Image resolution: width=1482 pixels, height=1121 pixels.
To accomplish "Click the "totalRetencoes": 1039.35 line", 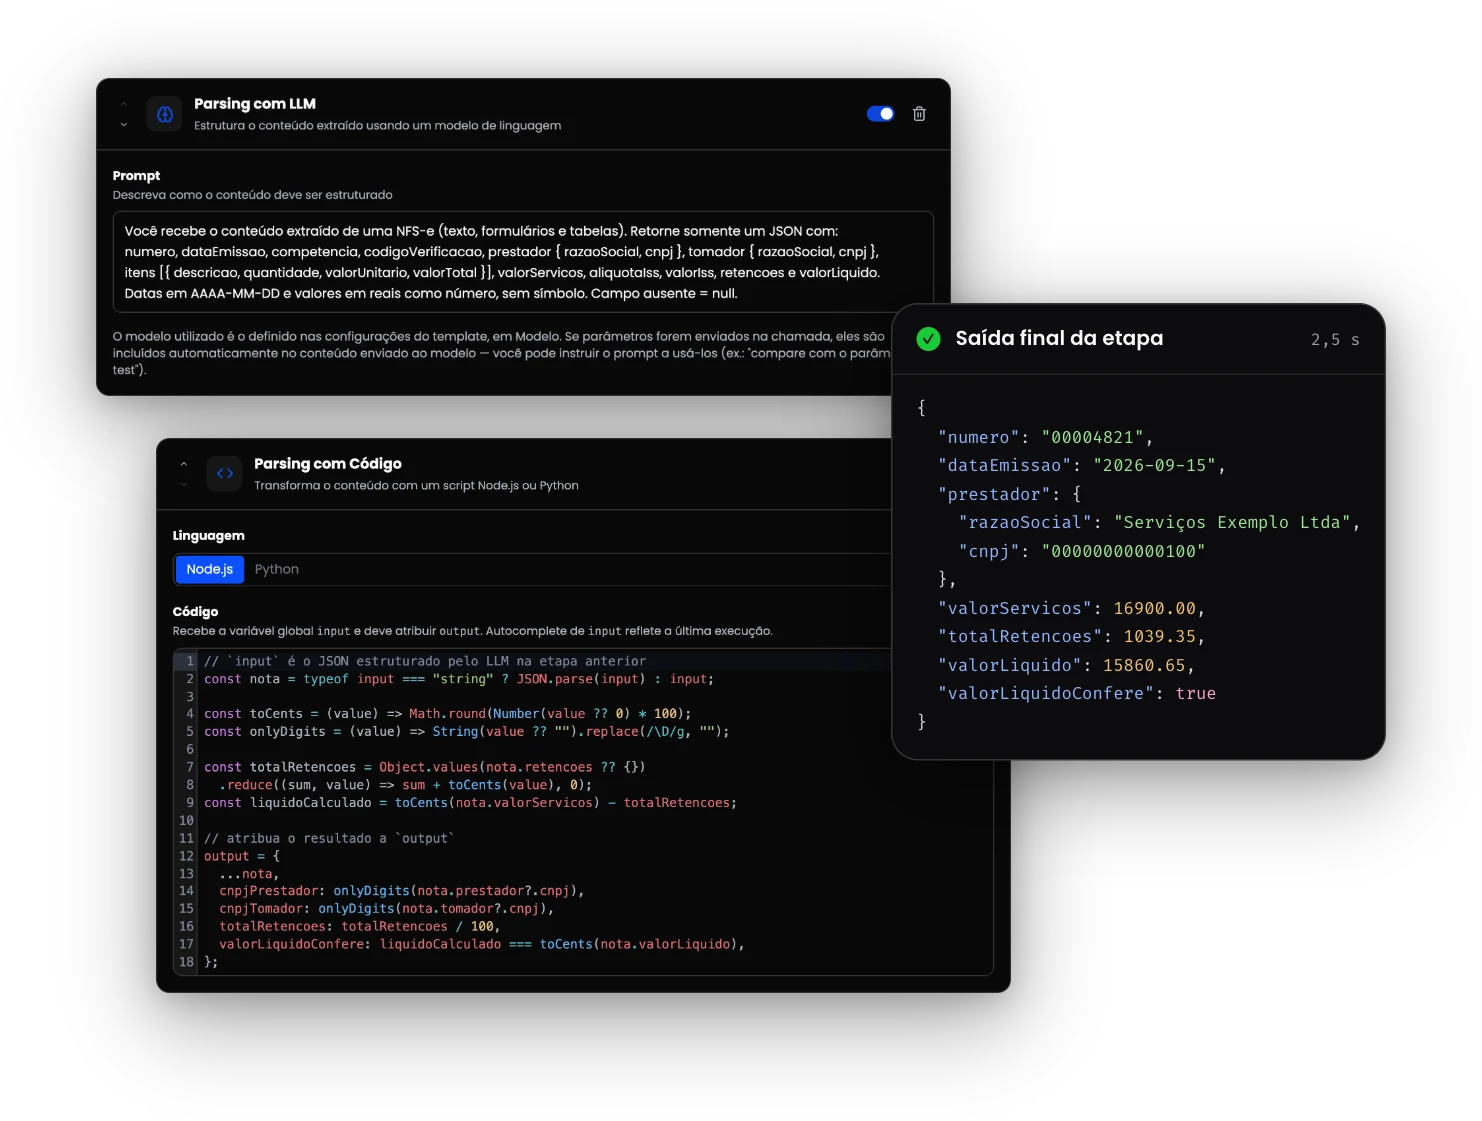I will (1072, 636).
